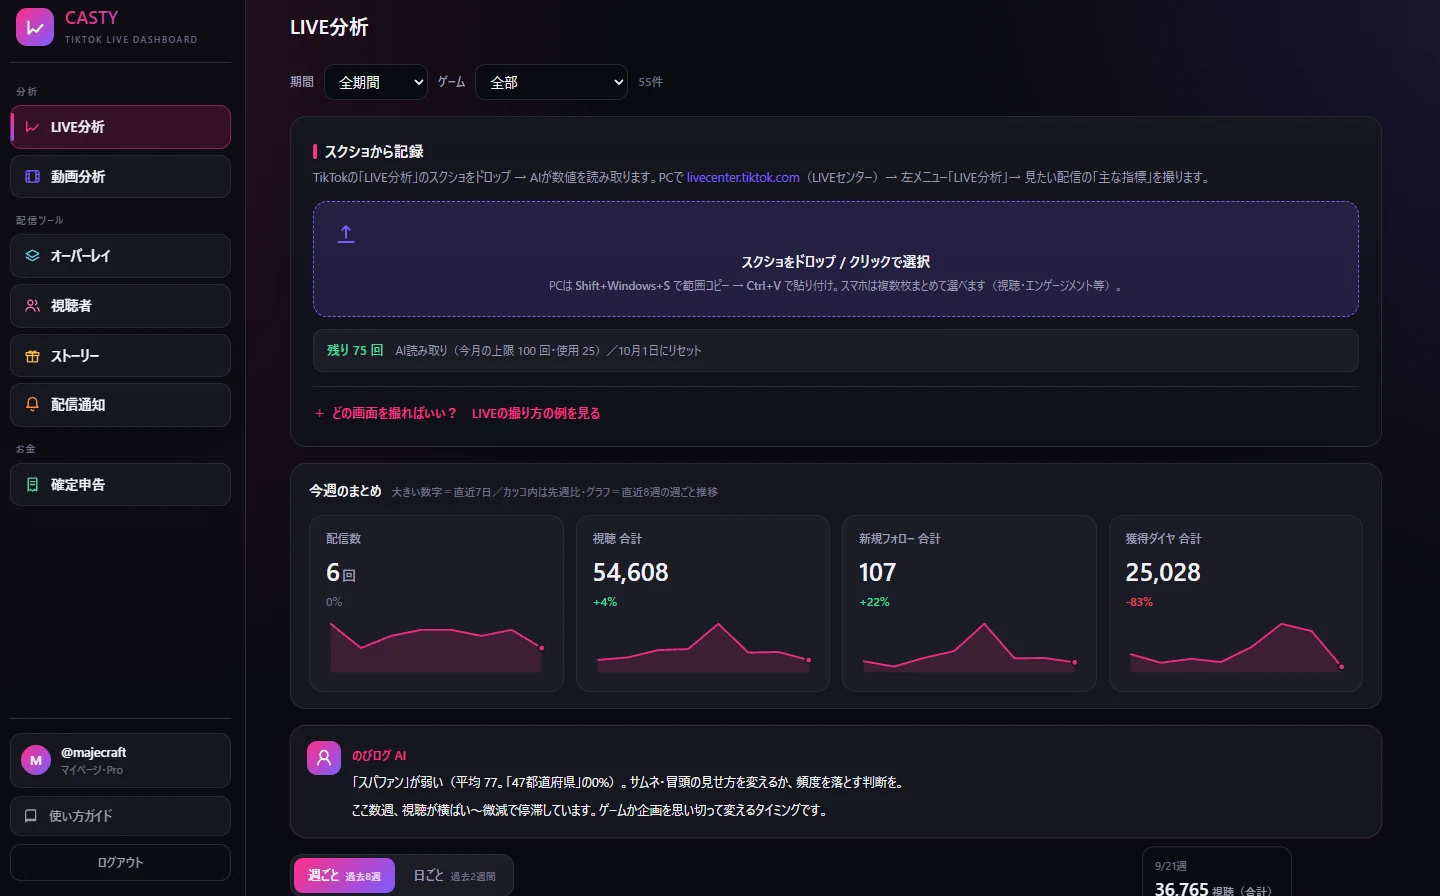1440x896 pixels.
Task: Open 確定申告 page
Action: [121, 485]
